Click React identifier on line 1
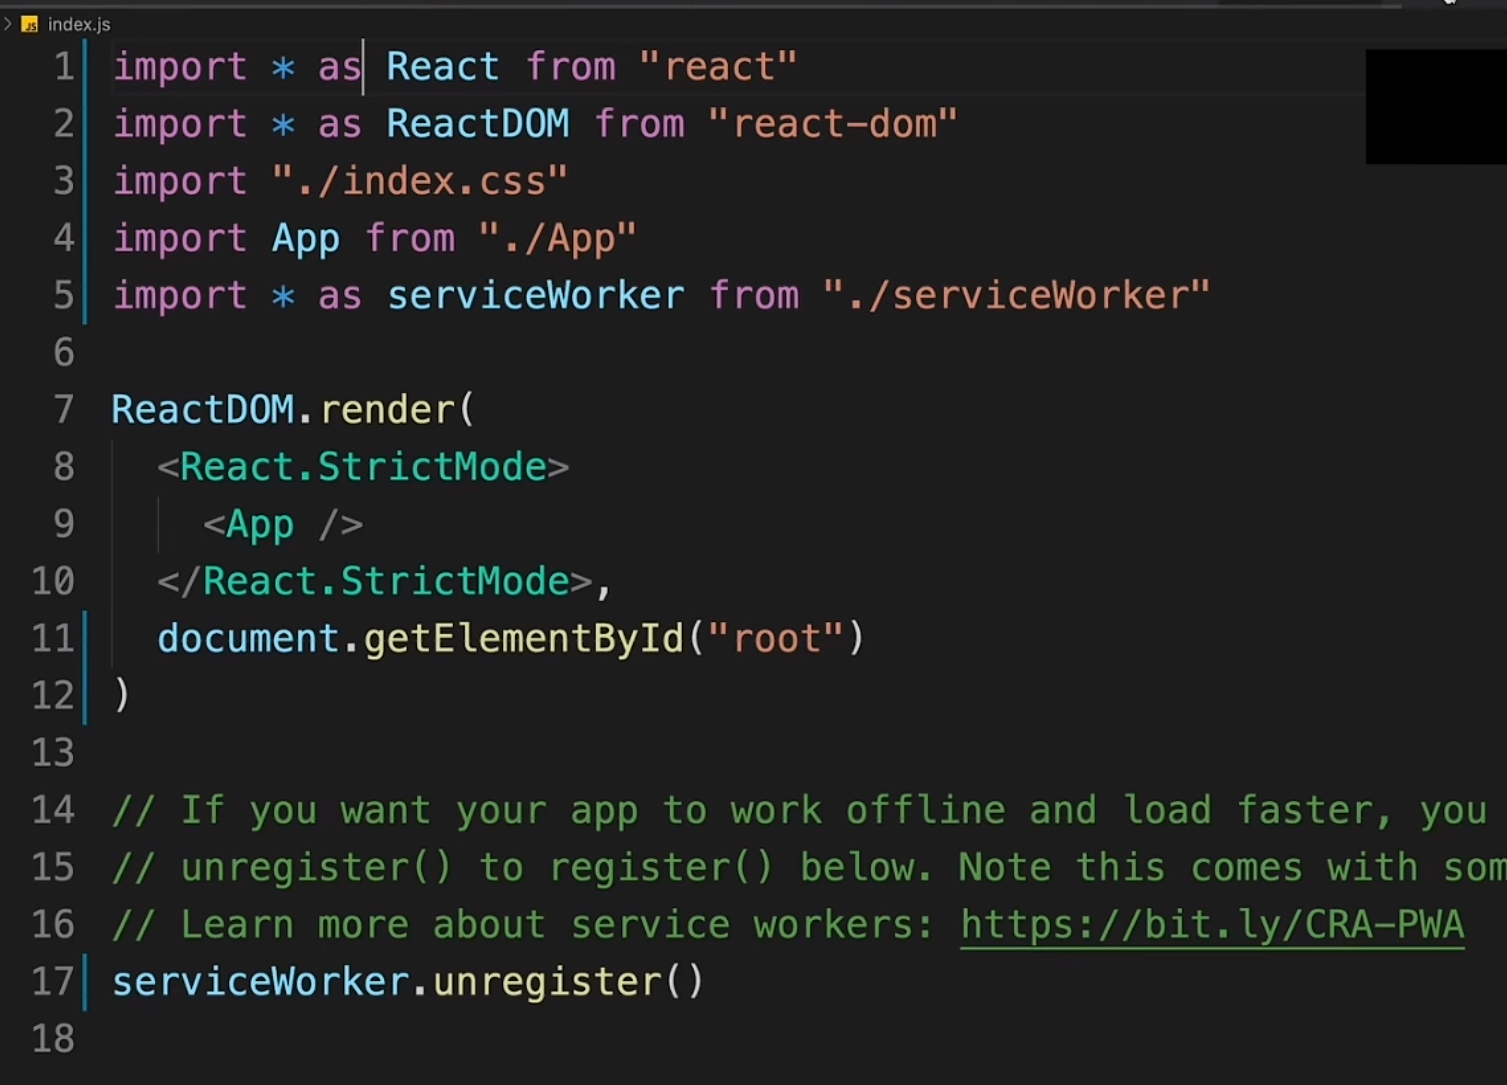The image size is (1507, 1085). [443, 67]
